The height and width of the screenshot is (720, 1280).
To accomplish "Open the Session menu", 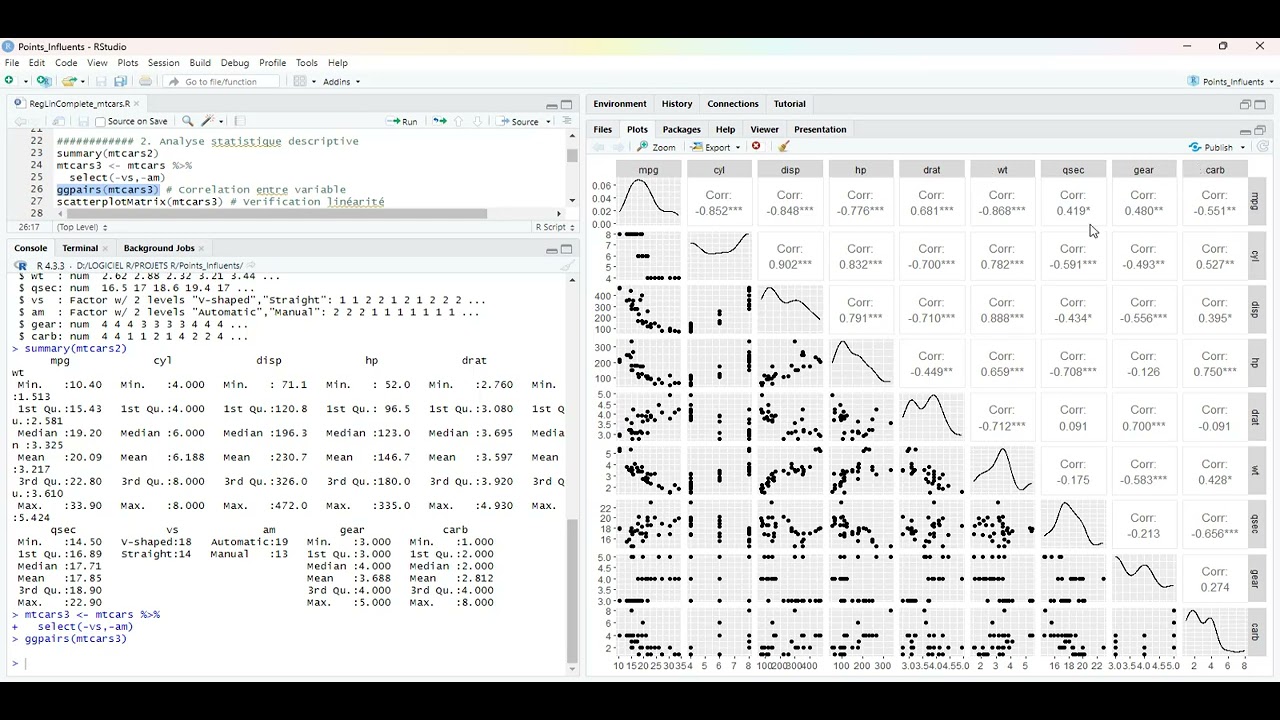I will [163, 63].
